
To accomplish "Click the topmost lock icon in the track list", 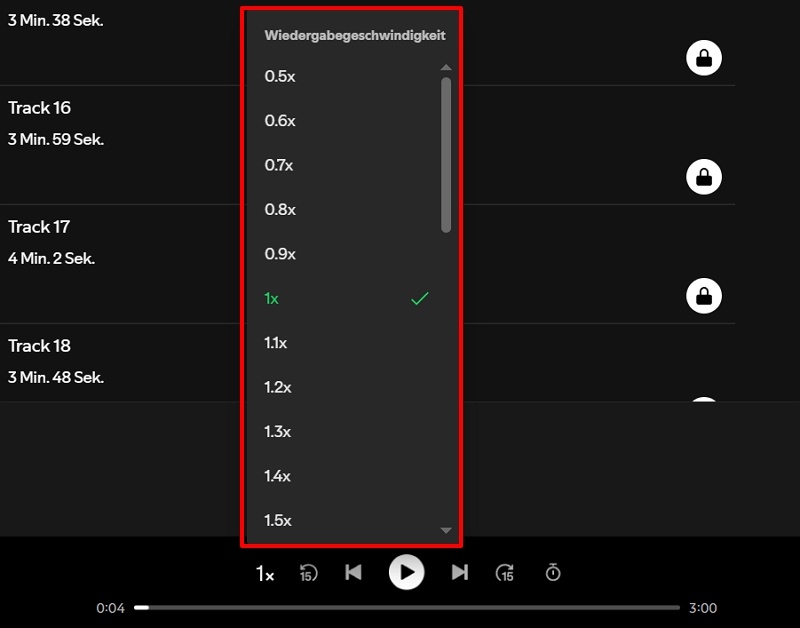I will [704, 57].
